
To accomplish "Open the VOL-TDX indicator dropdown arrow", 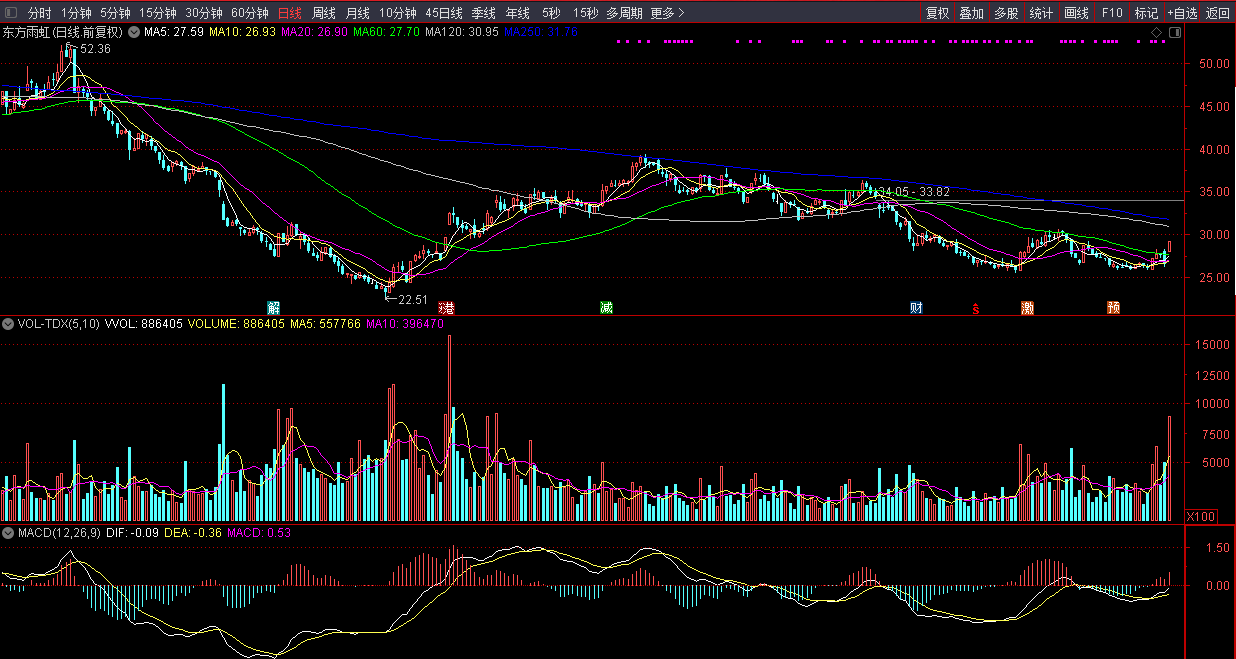I will click(9, 324).
